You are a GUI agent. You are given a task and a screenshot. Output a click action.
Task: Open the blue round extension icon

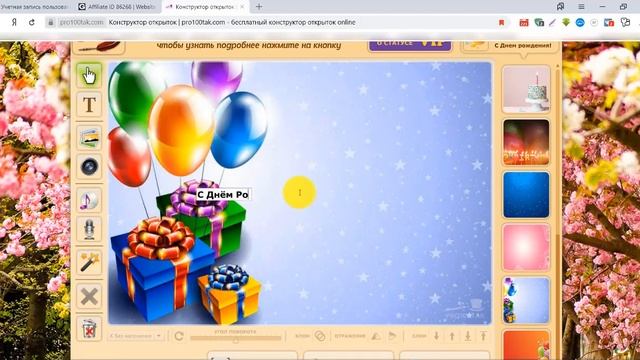pyautogui.click(x=580, y=23)
